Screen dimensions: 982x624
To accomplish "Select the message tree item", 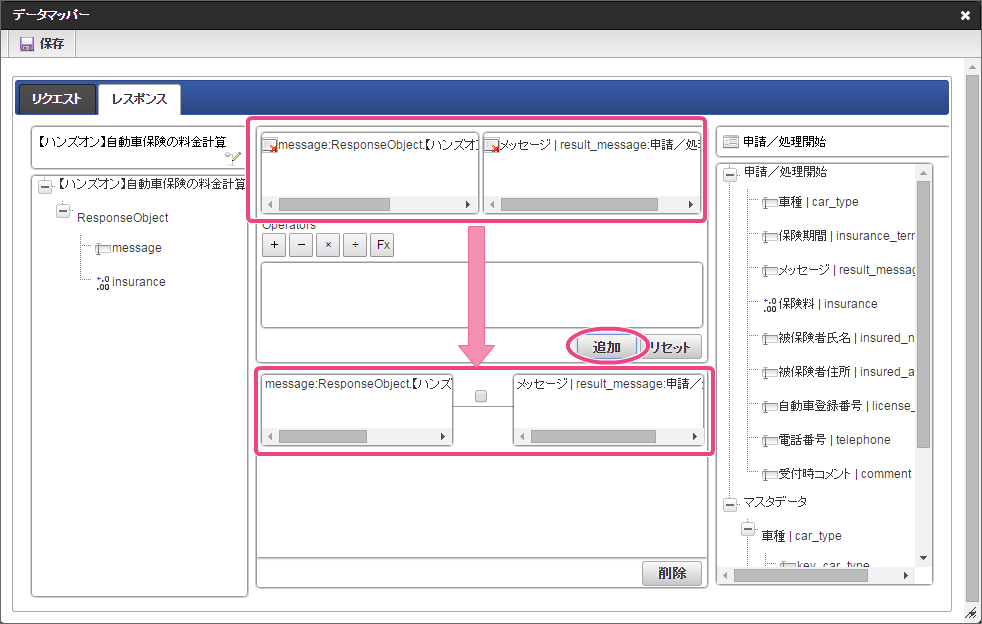I will pos(137,248).
